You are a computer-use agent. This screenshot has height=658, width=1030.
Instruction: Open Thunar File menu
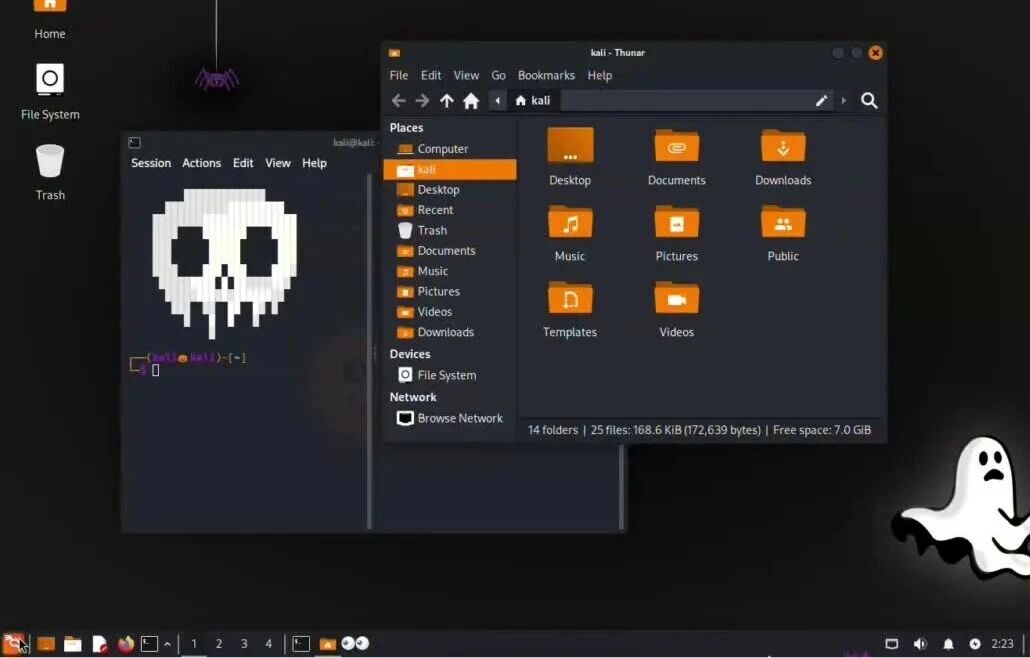tap(399, 76)
